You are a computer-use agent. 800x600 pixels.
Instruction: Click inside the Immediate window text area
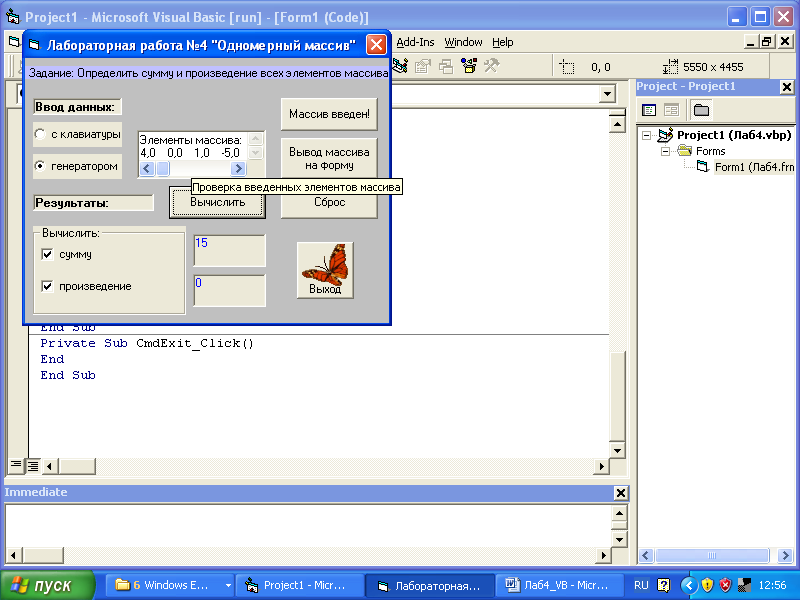point(309,526)
